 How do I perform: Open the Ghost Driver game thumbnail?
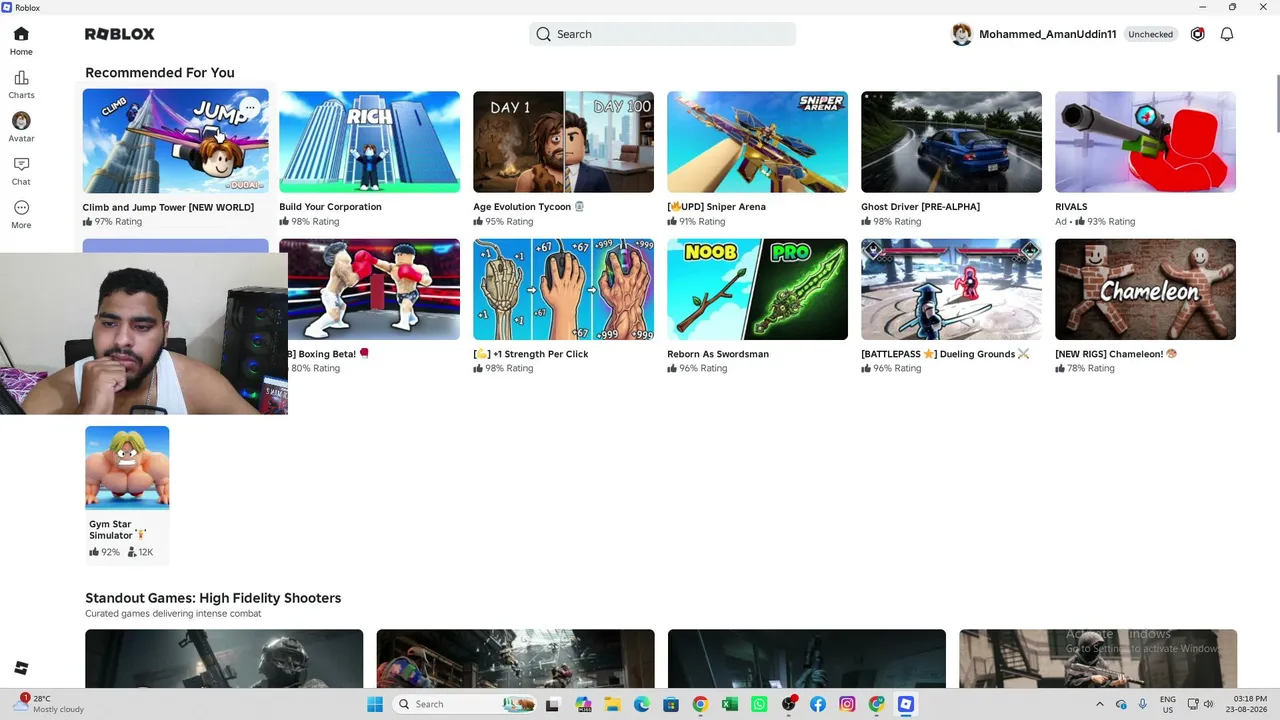tap(951, 141)
